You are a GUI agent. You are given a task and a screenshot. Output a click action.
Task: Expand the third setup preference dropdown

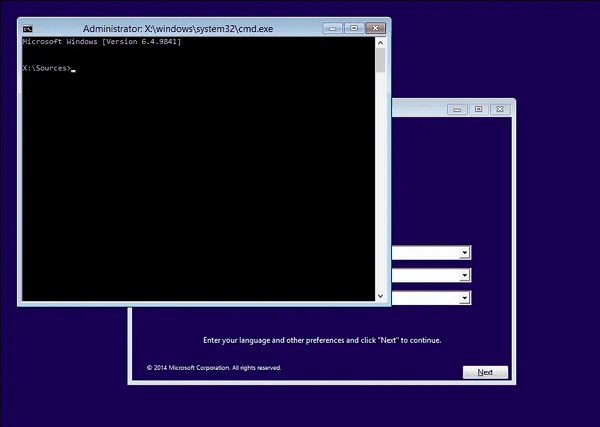465,298
